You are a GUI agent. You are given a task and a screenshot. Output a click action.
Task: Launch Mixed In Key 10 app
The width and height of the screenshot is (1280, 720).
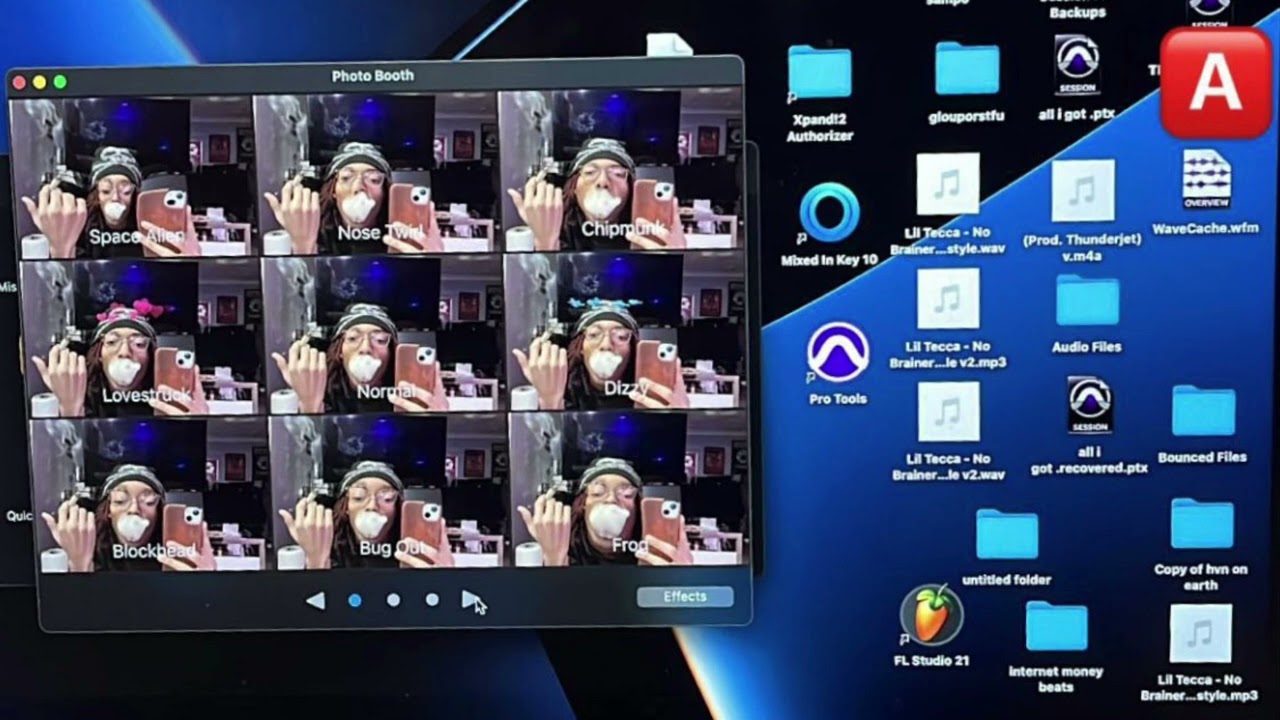tap(830, 212)
